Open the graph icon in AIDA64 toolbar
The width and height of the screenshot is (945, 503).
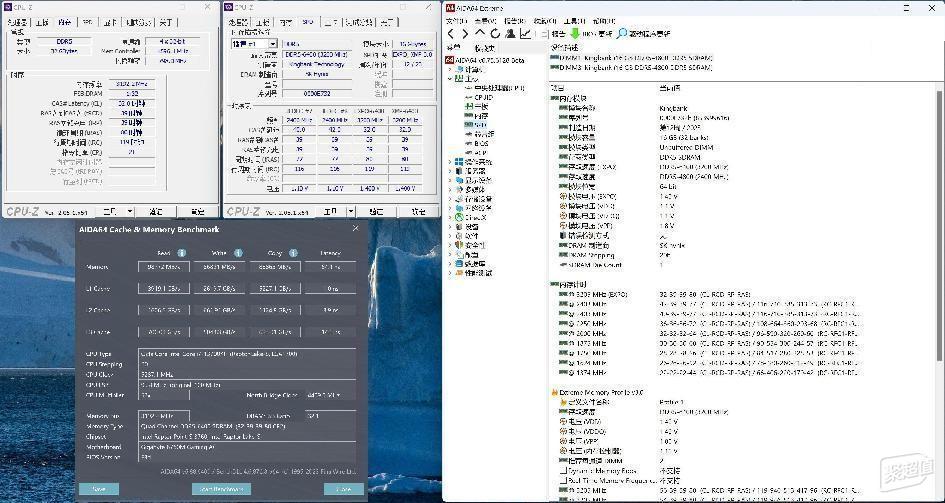pos(526,34)
